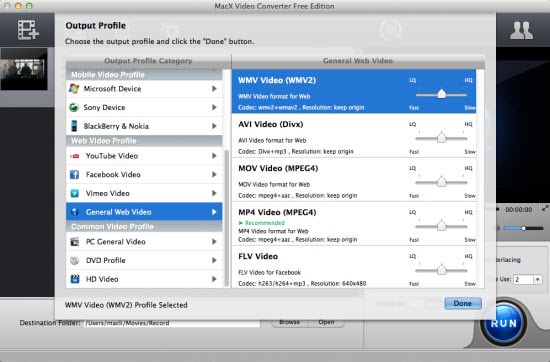Choose Sony Device category

[144, 107]
